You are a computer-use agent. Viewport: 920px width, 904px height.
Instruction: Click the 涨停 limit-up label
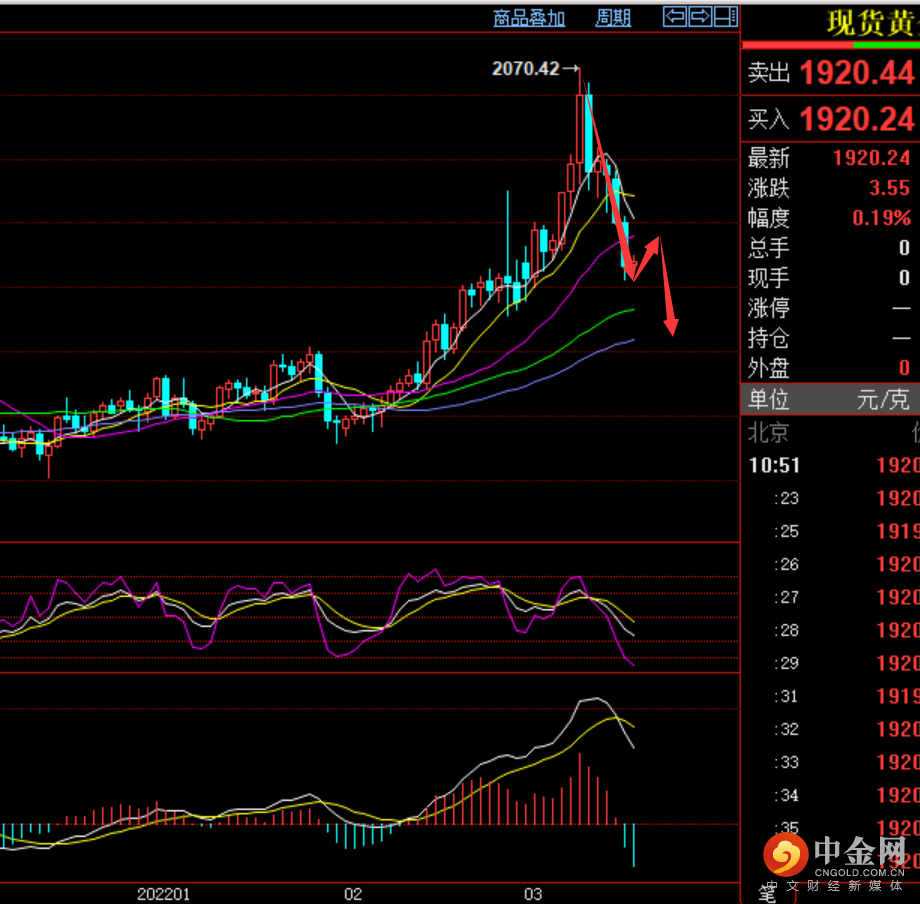point(769,308)
